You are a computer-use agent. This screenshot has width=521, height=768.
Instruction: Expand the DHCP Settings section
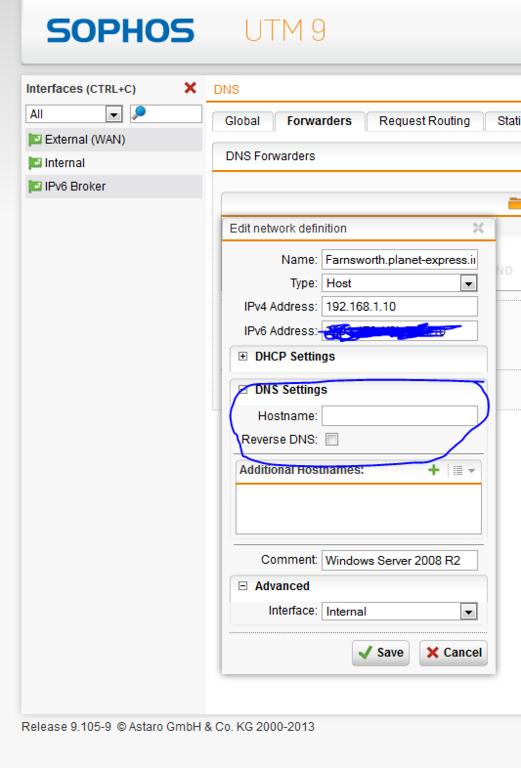tap(242, 356)
